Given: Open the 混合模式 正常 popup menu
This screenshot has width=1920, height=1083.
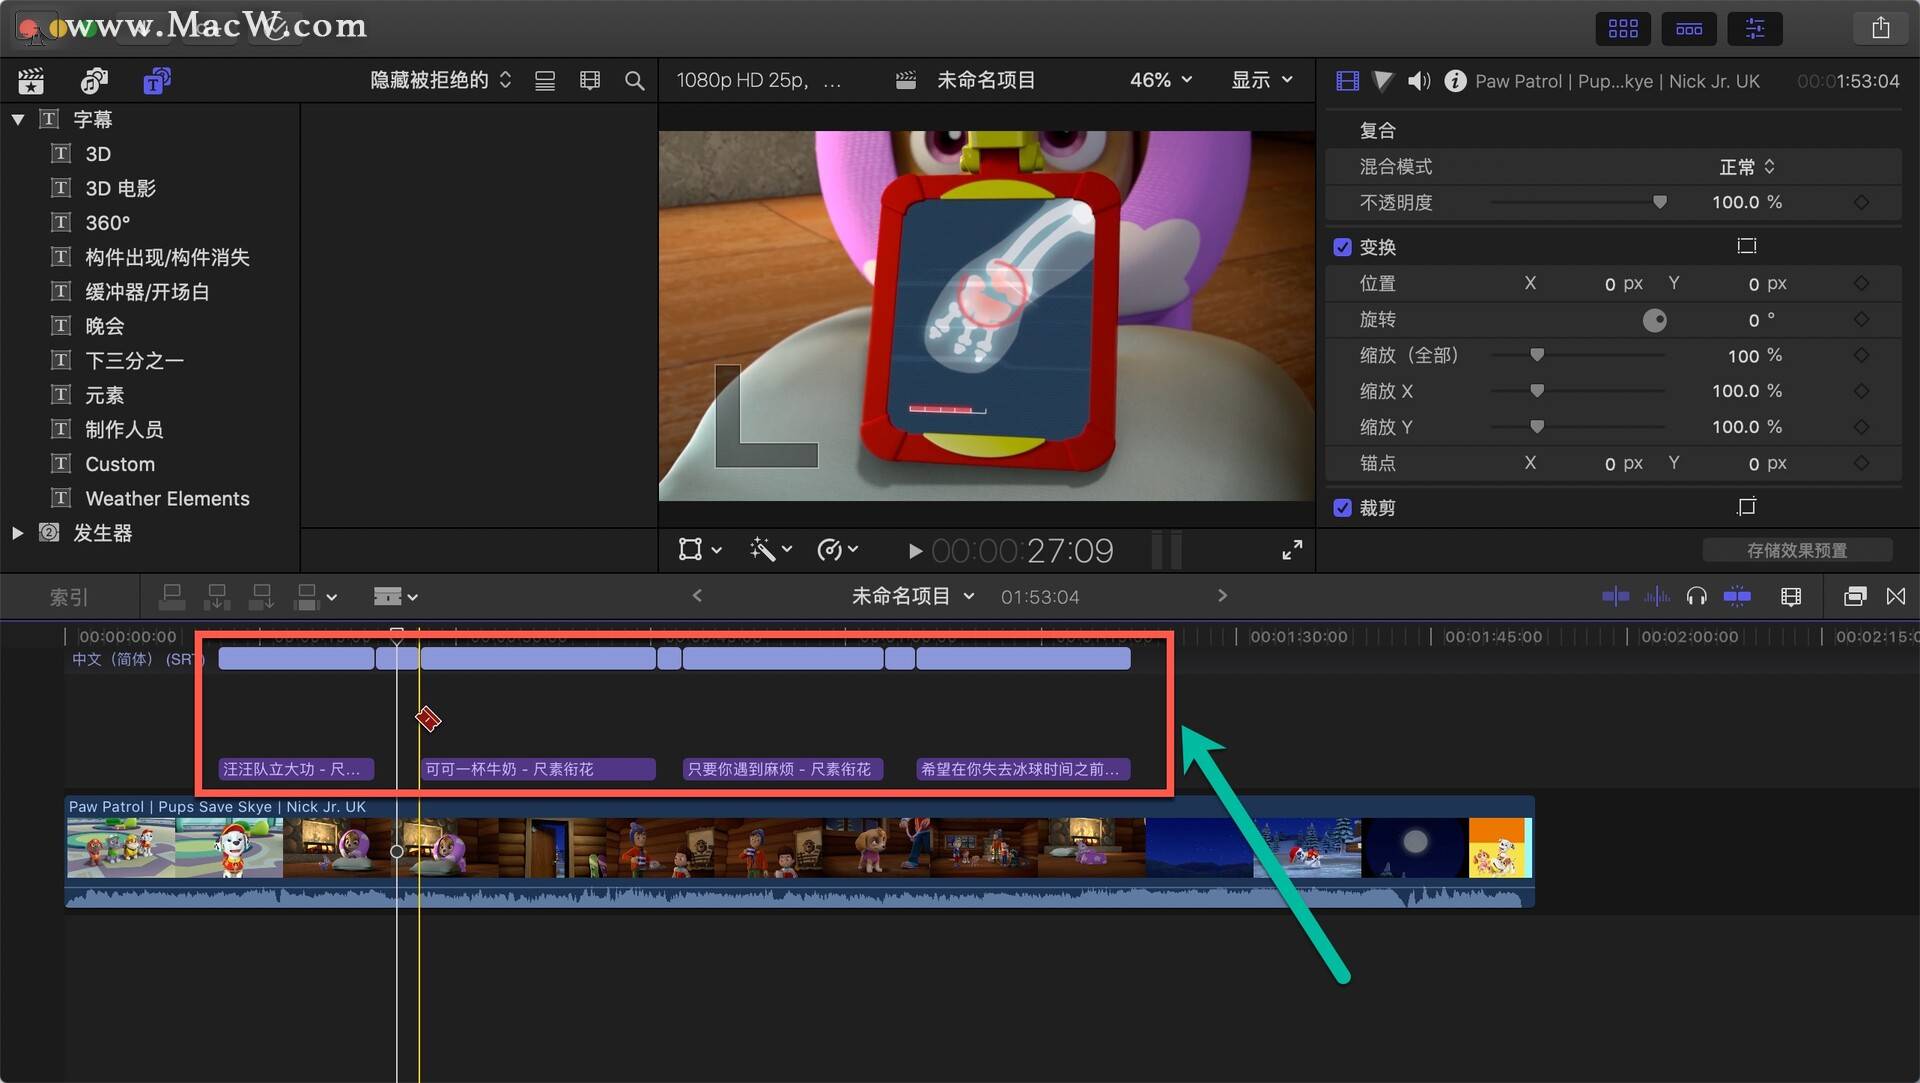Looking at the screenshot, I should (1746, 167).
